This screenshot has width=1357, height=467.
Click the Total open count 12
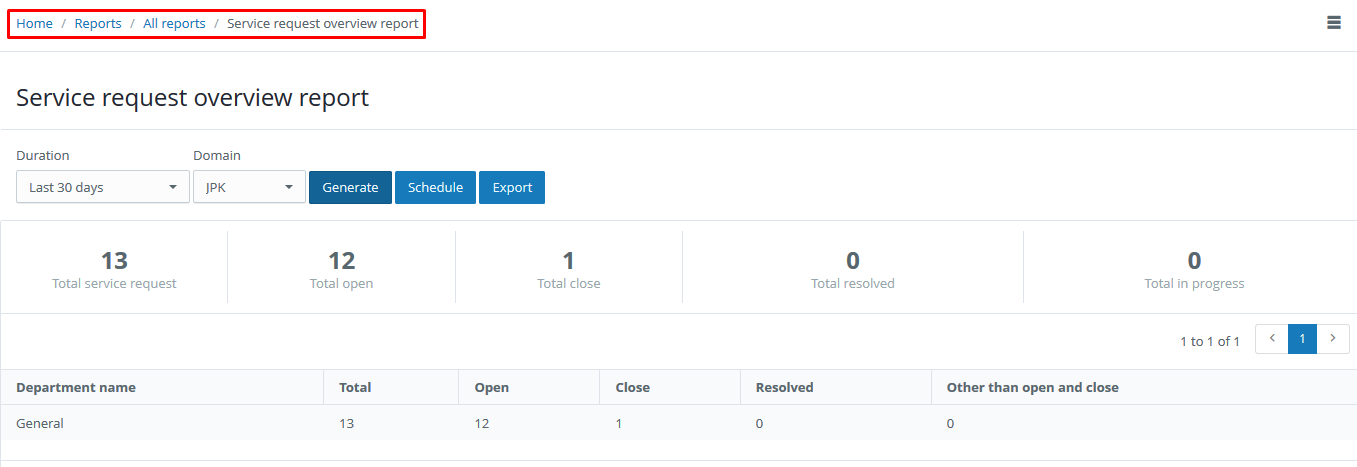342,261
